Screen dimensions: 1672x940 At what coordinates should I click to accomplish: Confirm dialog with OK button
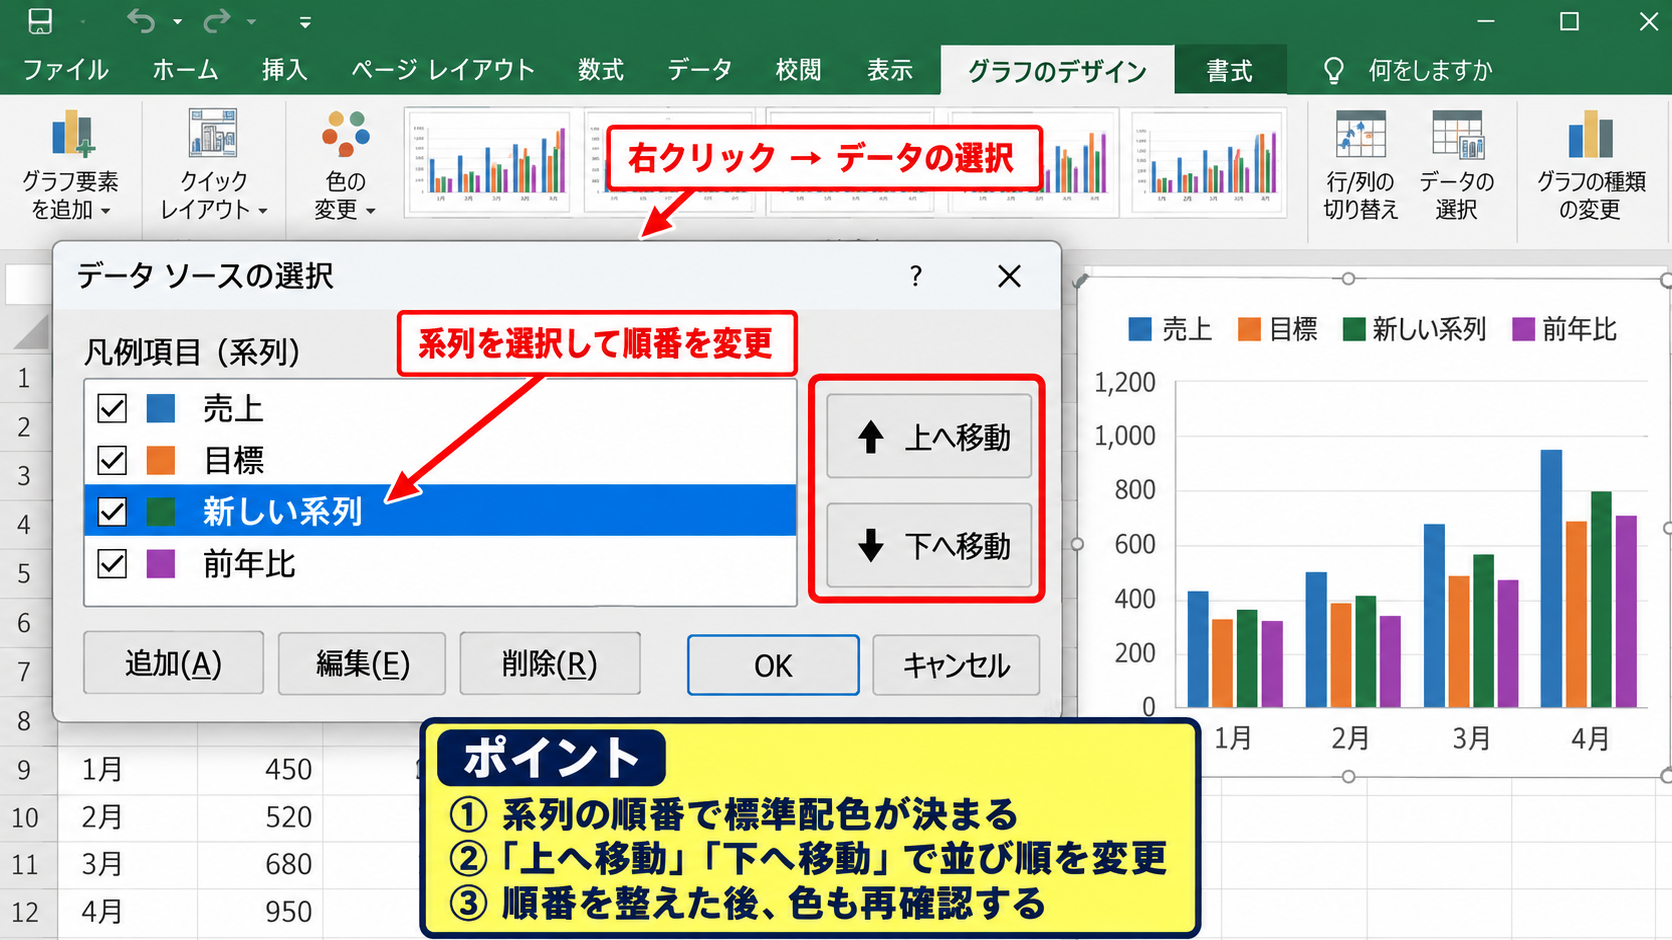click(x=773, y=665)
